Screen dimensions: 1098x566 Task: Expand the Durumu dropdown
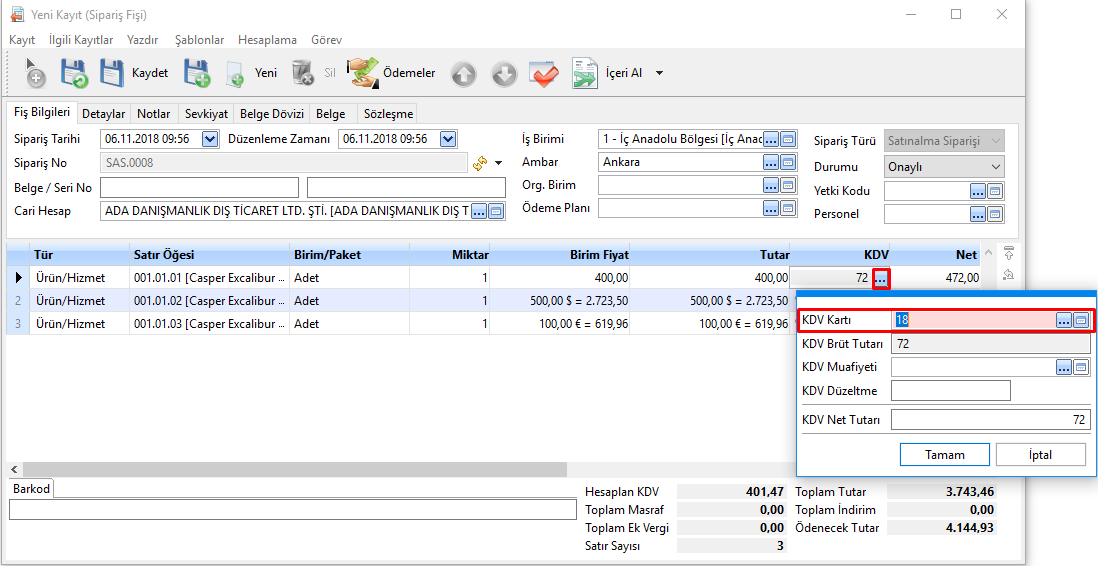[x=995, y=167]
